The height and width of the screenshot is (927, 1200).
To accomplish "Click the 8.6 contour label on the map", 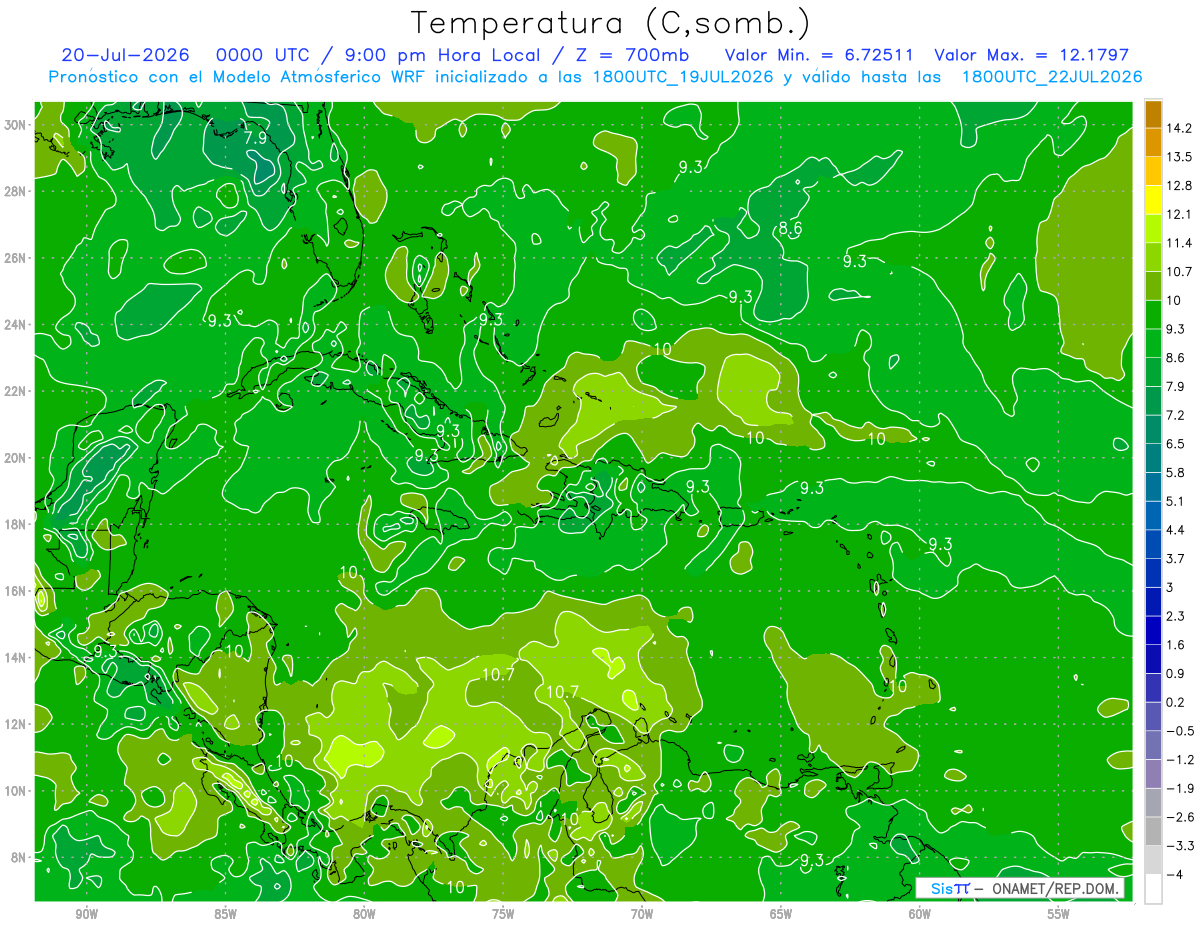I will click(790, 229).
